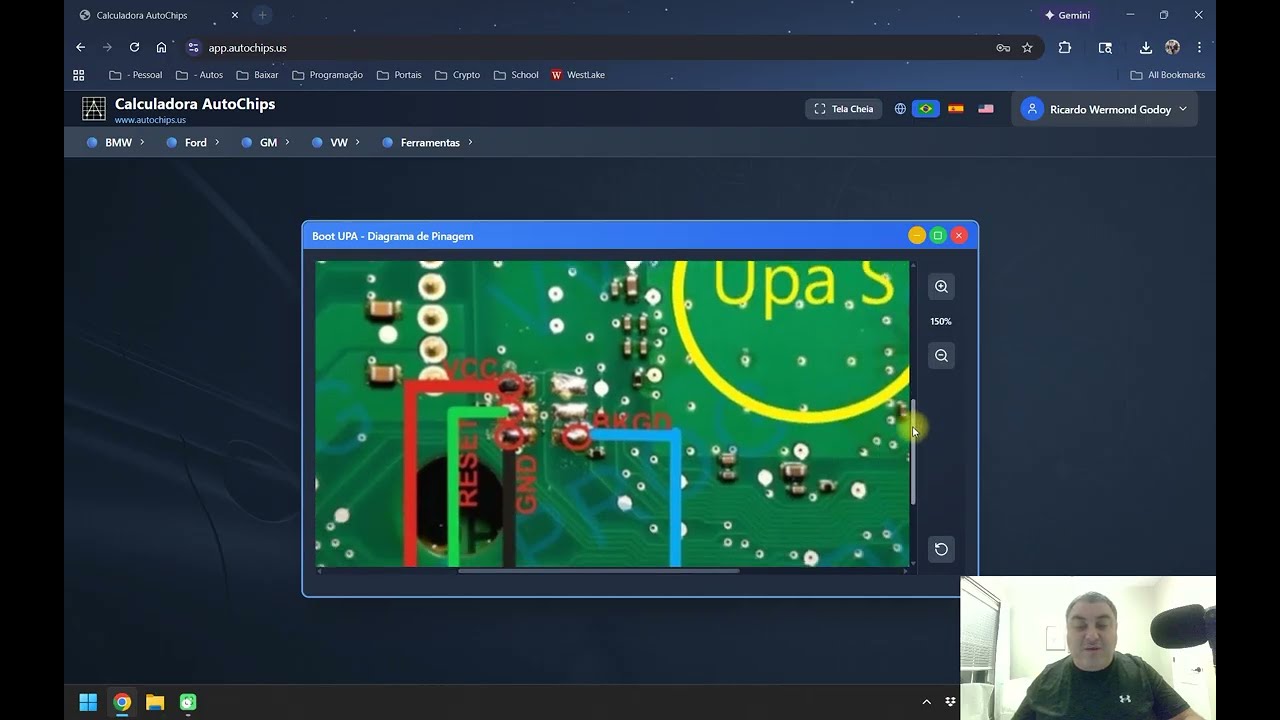The height and width of the screenshot is (720, 1280).
Task: Expand the GM menu
Action: (x=266, y=143)
